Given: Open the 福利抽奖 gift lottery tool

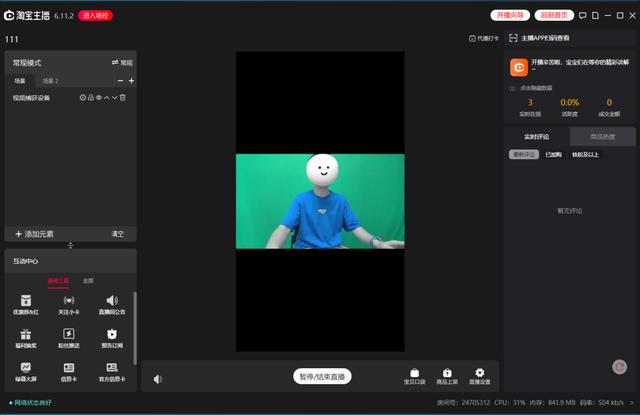Looking at the screenshot, I should 26,338.
